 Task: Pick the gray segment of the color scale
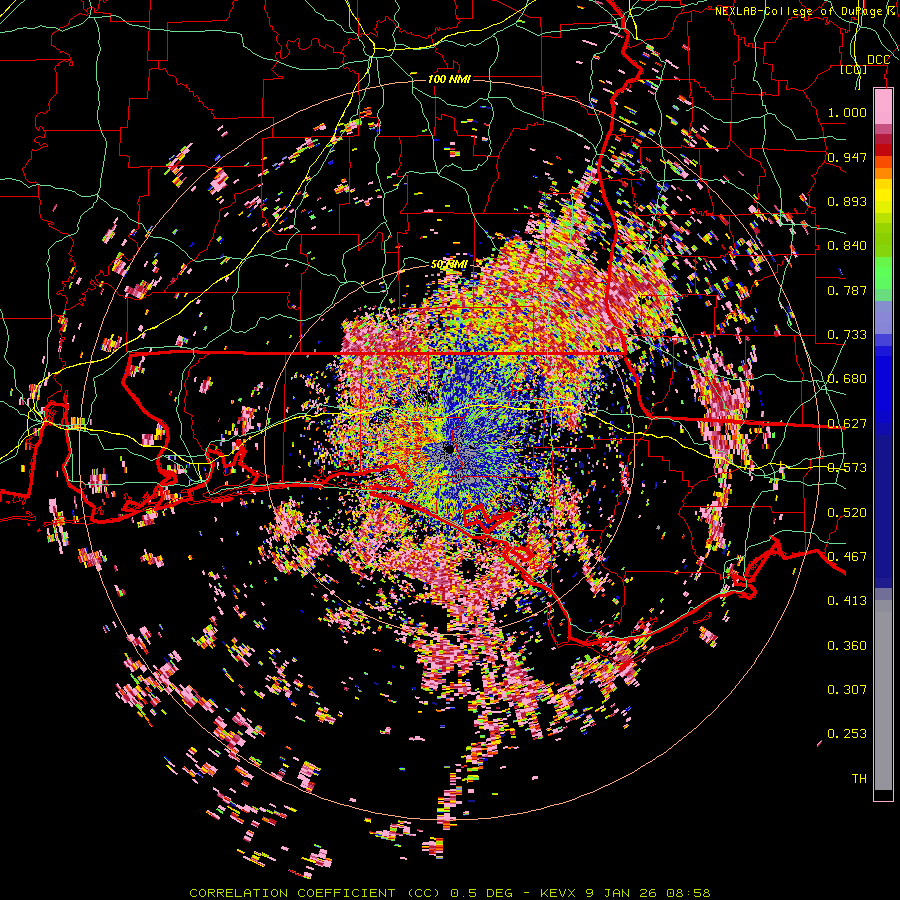point(883,695)
